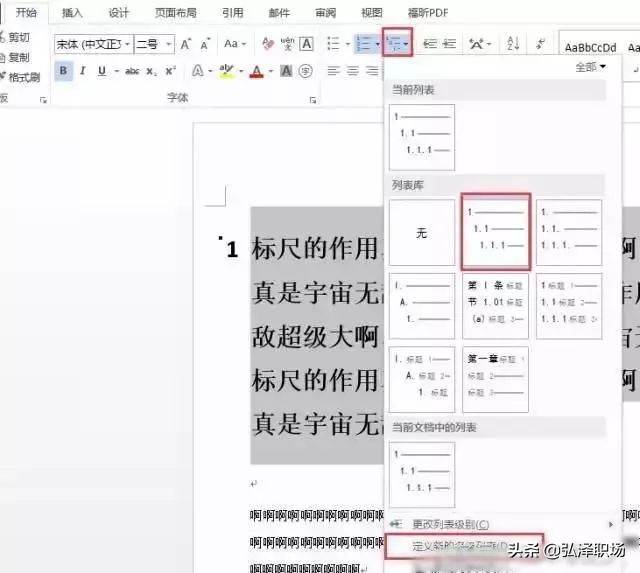Select the highlighted 1, 1.1, 1.1.1 list style
Screen dimensions: 640x573
point(496,231)
